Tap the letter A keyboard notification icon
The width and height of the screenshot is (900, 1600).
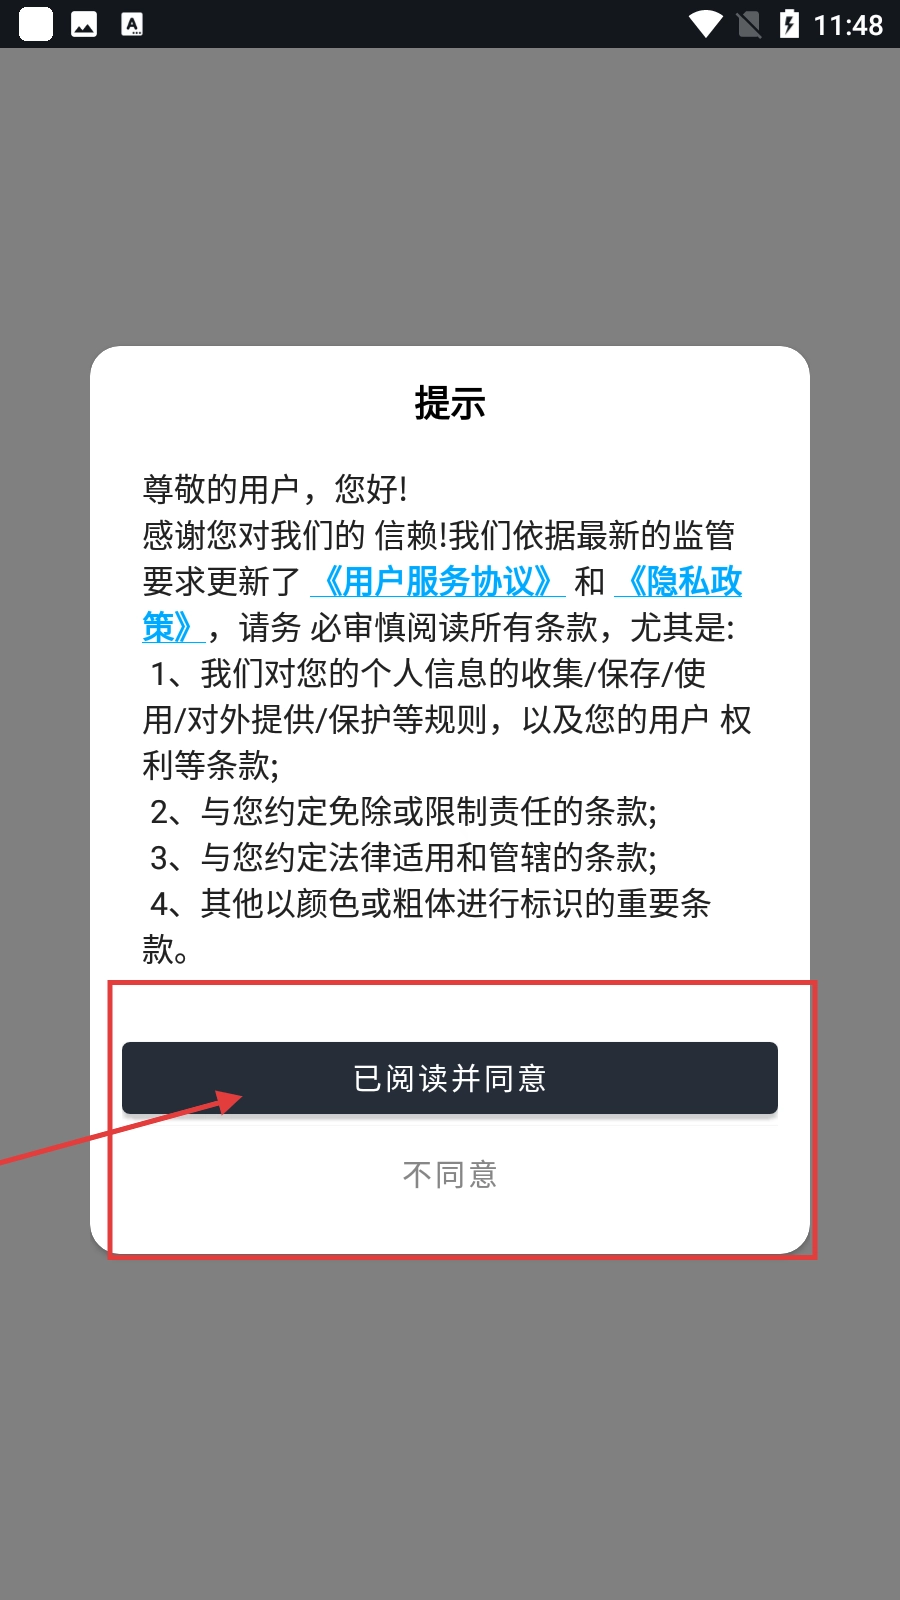pyautogui.click(x=132, y=24)
